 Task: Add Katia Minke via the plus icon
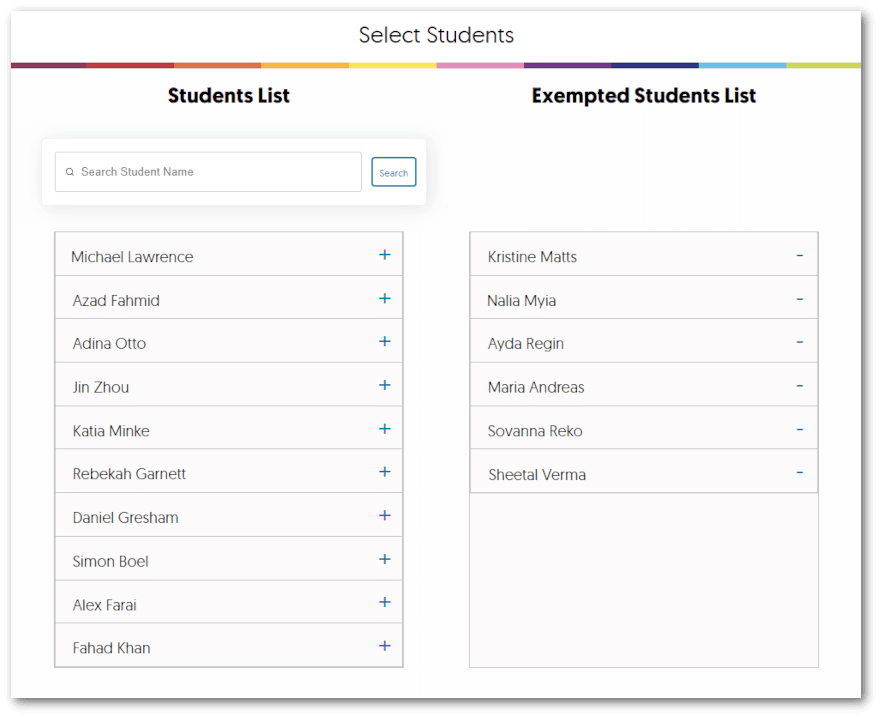384,430
